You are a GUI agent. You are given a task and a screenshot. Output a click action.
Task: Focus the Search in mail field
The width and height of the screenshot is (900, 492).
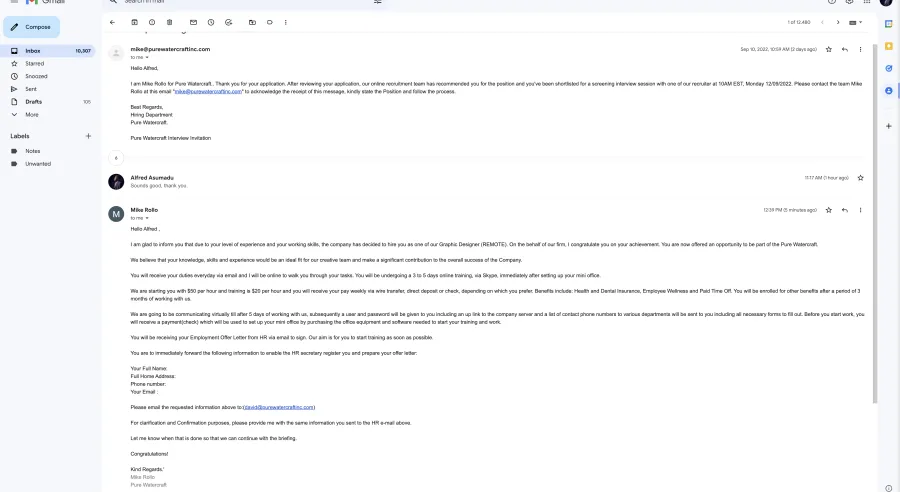coord(247,2)
